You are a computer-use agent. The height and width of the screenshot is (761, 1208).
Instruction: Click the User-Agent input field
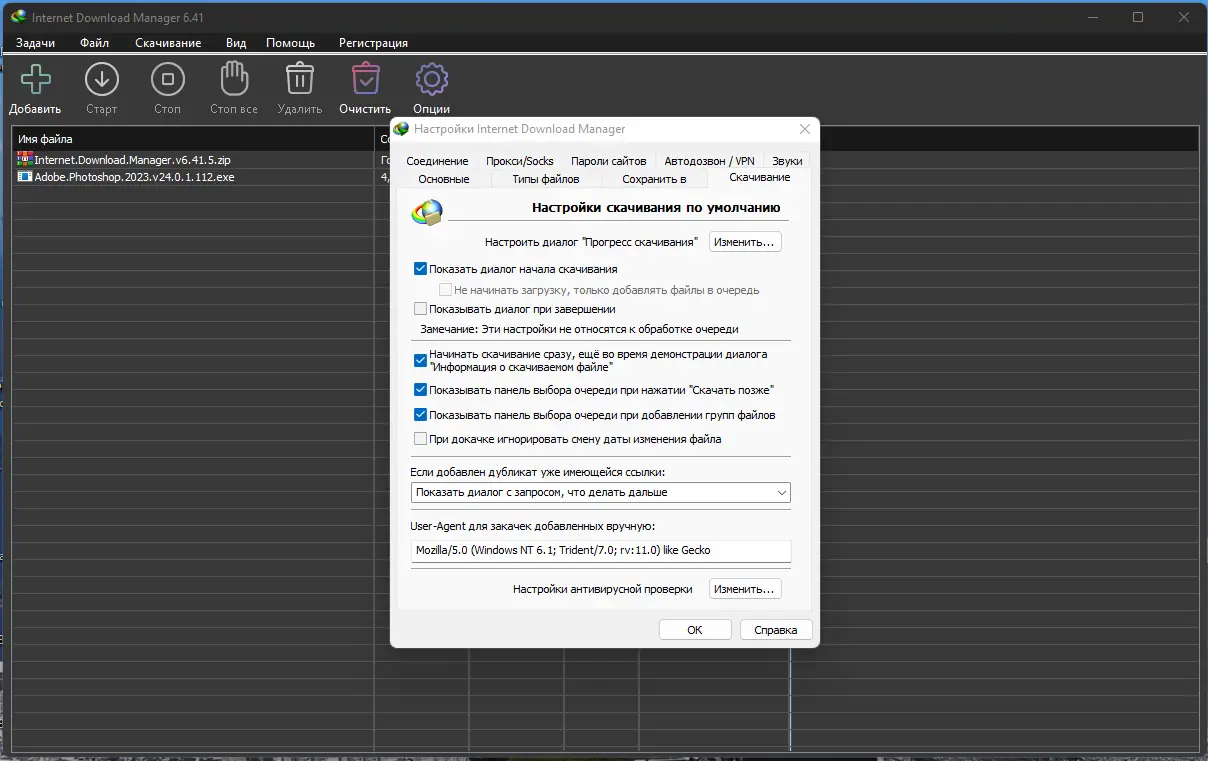point(600,550)
